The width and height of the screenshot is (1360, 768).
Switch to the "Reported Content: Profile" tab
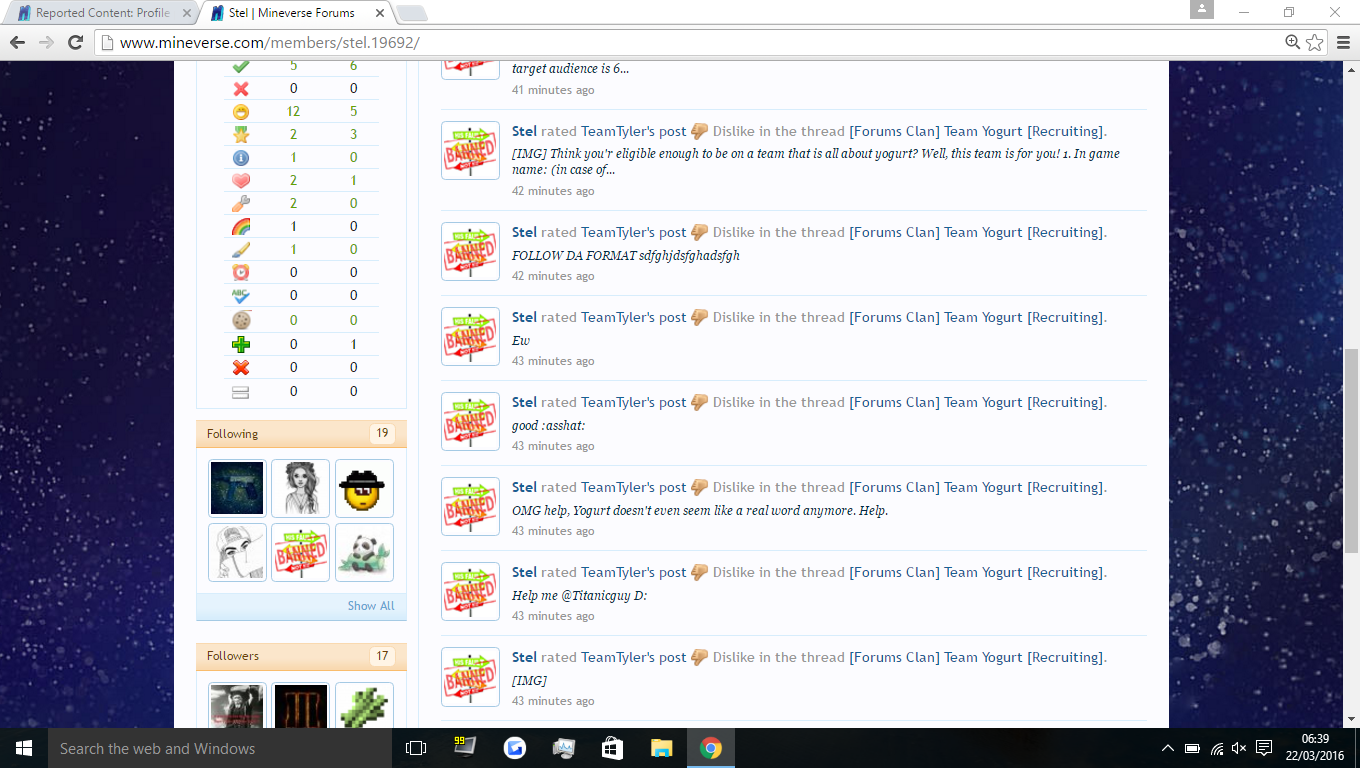click(102, 13)
